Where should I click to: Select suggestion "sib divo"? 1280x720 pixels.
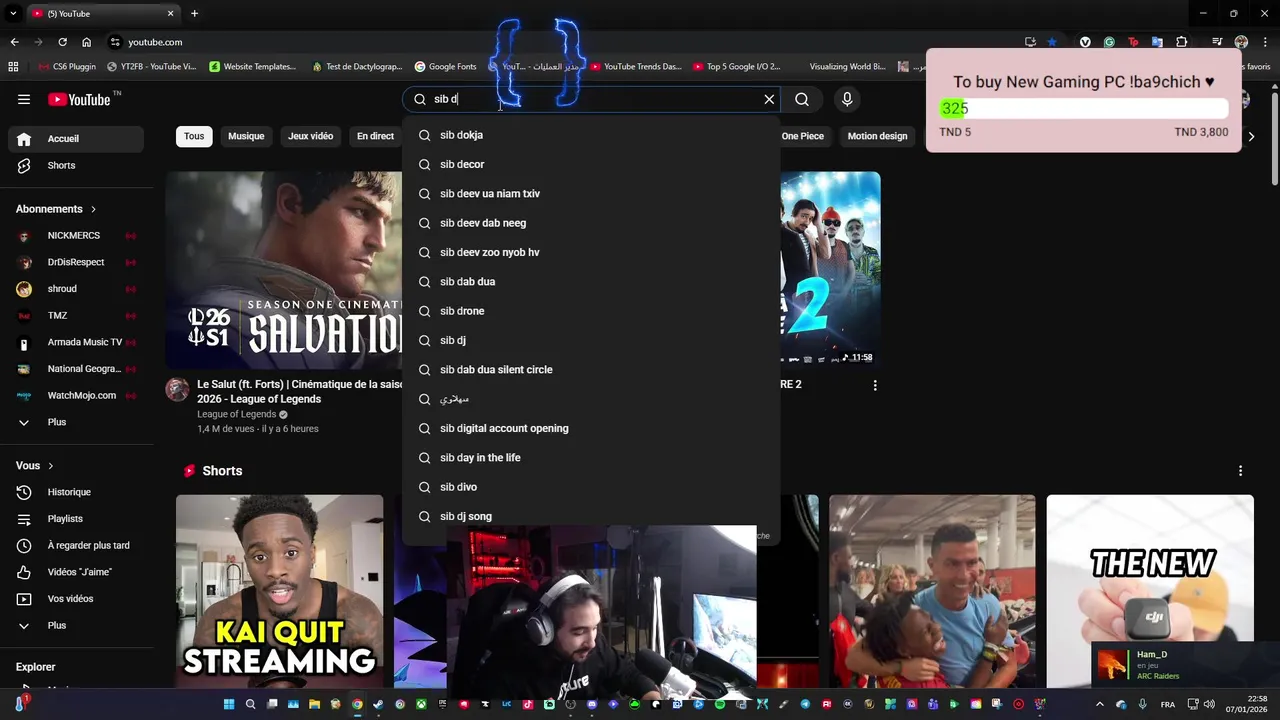(x=591, y=487)
